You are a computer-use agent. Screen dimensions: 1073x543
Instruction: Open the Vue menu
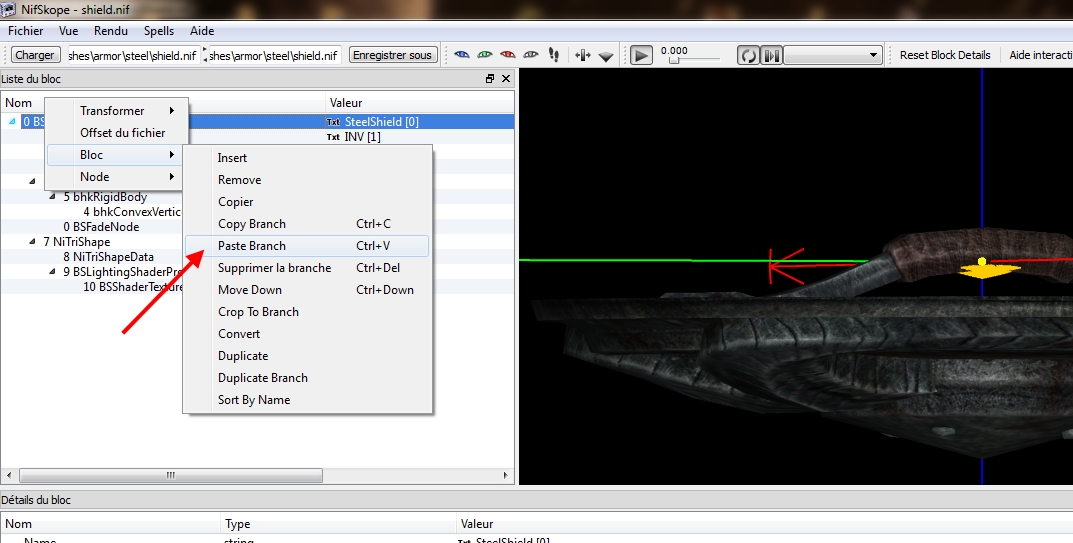(68, 31)
